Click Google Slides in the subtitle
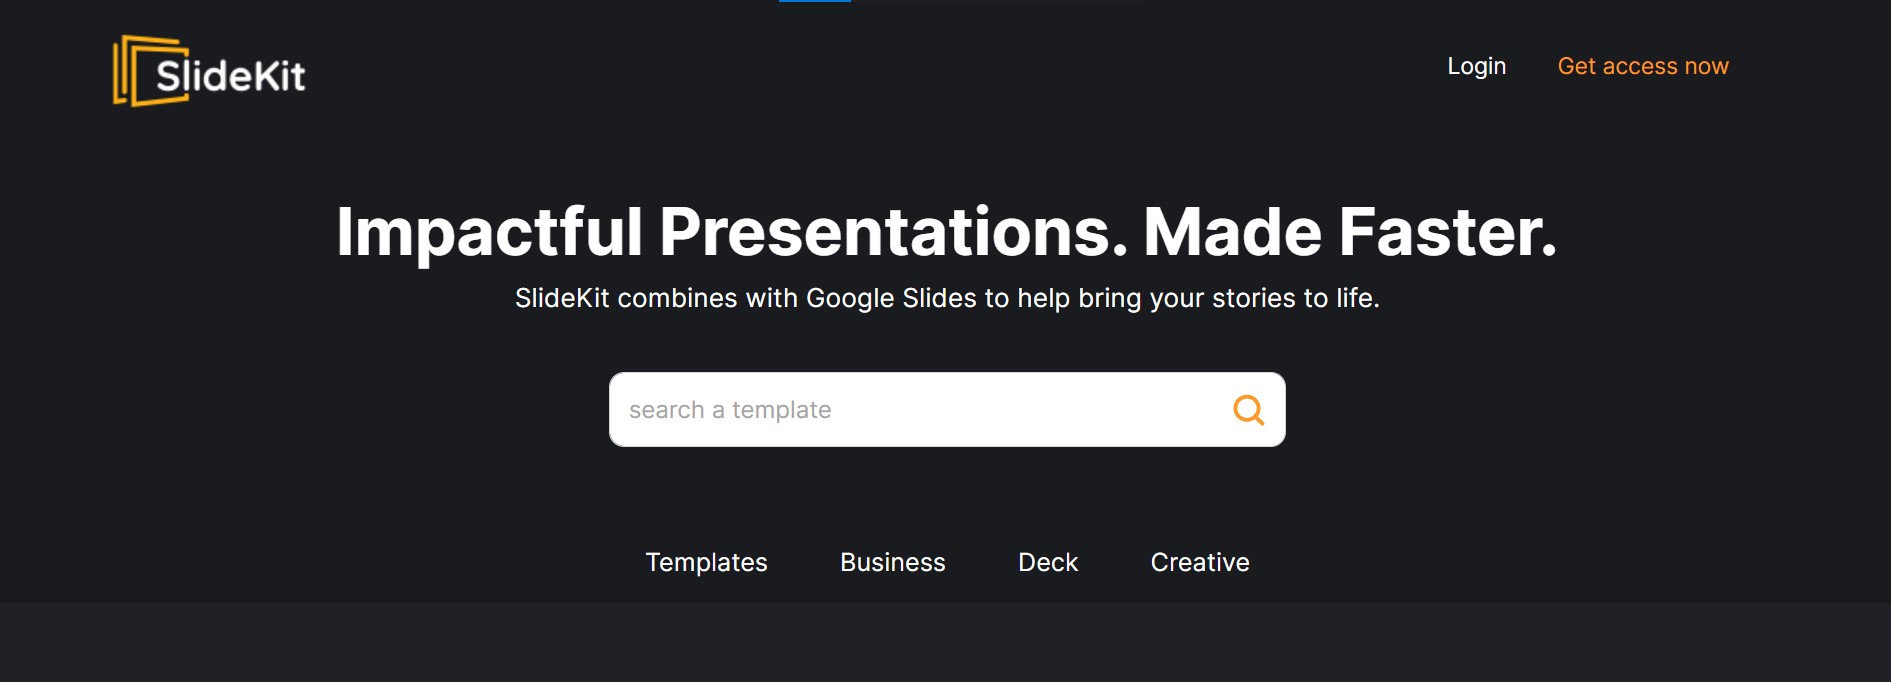The height and width of the screenshot is (682, 1891). coord(891,298)
